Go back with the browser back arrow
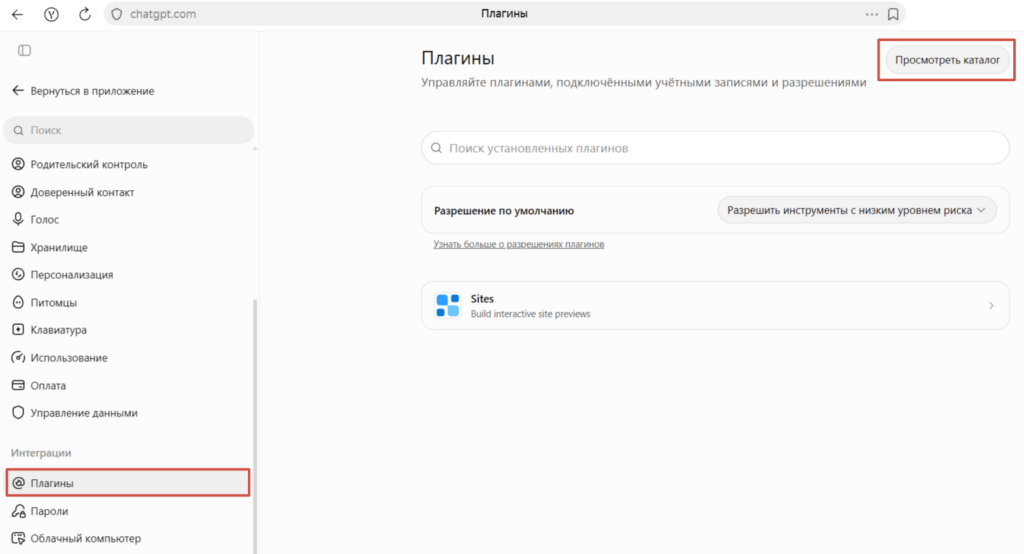Viewport: 1024px width, 554px height. coord(18,14)
